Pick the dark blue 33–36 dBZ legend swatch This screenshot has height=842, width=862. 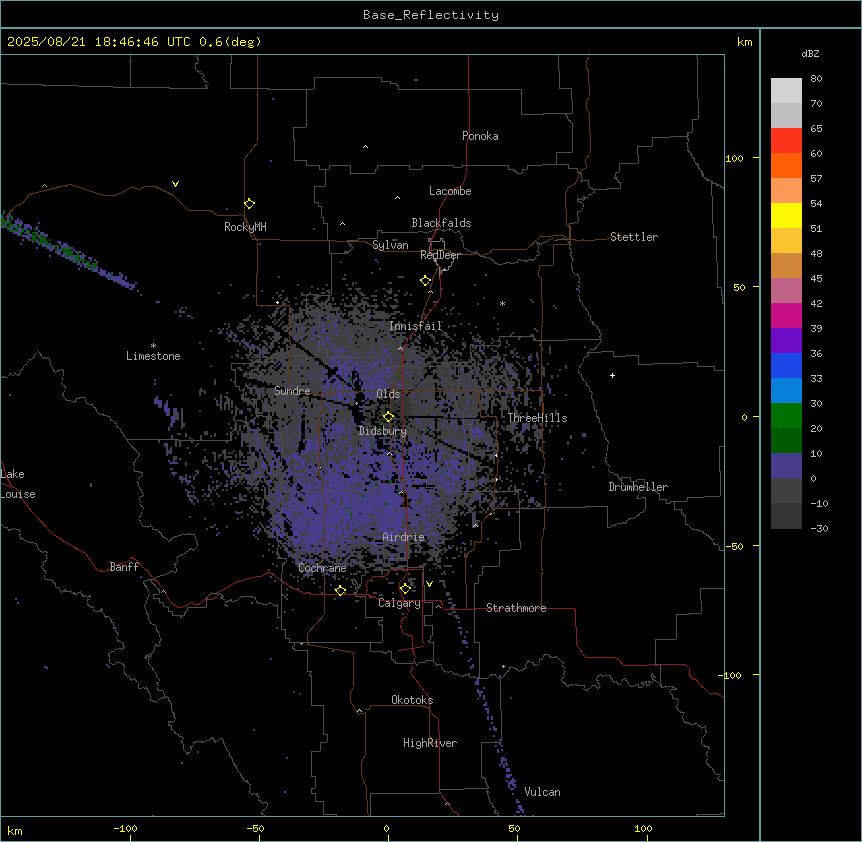point(786,365)
